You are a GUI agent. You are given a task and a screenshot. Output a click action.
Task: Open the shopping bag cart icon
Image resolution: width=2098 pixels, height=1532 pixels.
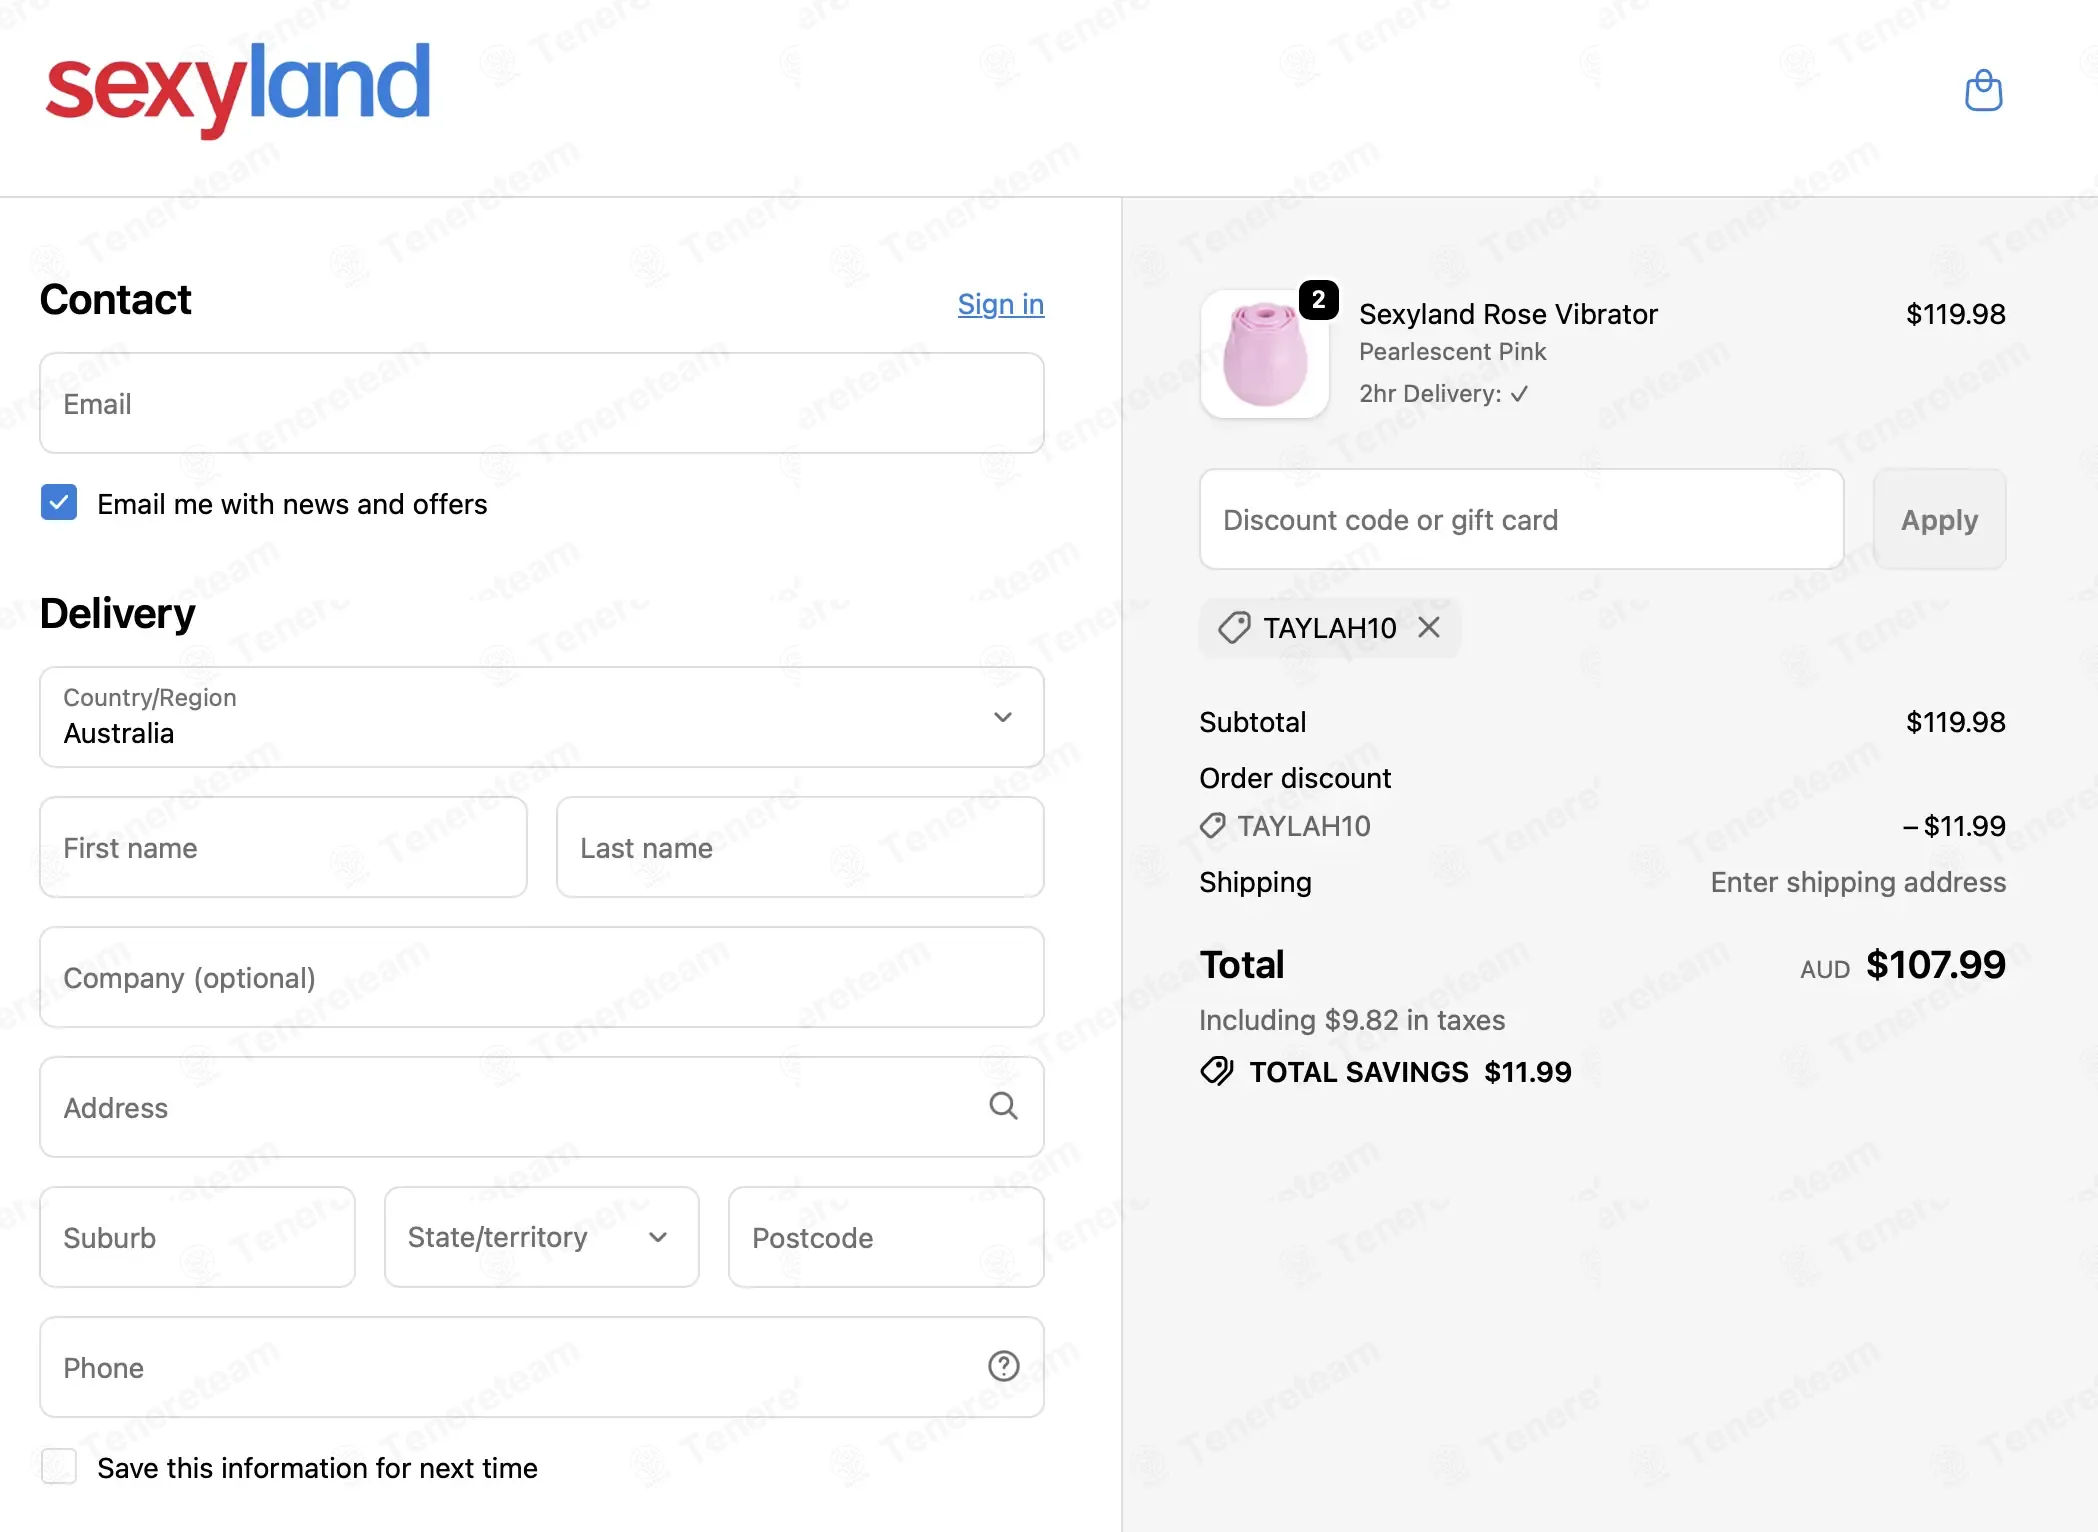(1983, 90)
